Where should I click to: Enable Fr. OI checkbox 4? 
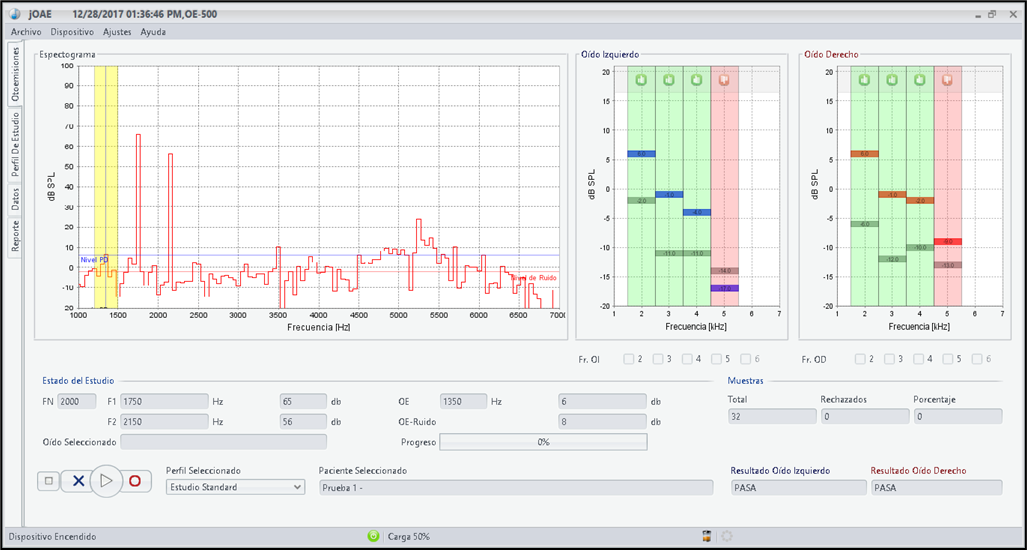click(x=687, y=359)
